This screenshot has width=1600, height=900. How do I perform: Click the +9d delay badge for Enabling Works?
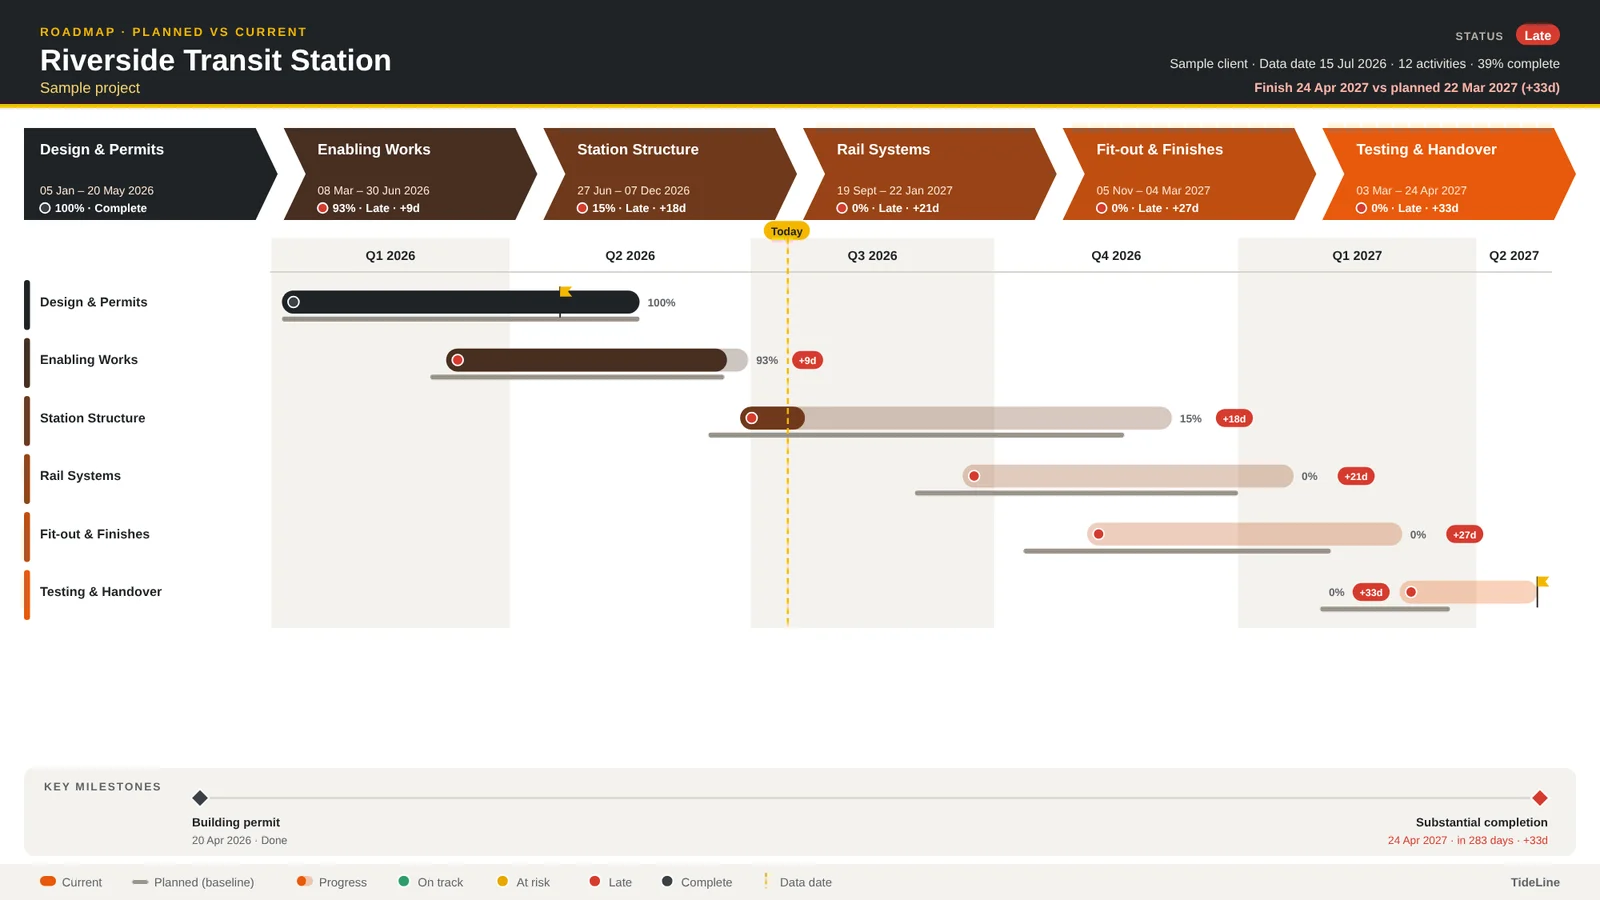click(807, 360)
